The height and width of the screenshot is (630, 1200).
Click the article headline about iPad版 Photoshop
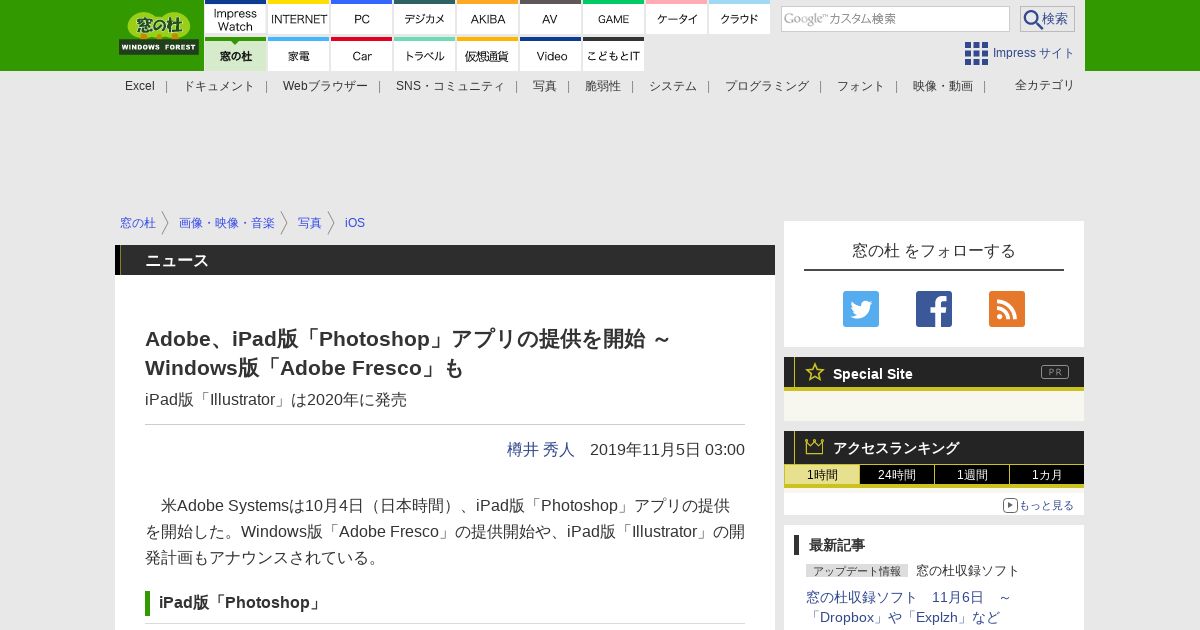point(408,353)
